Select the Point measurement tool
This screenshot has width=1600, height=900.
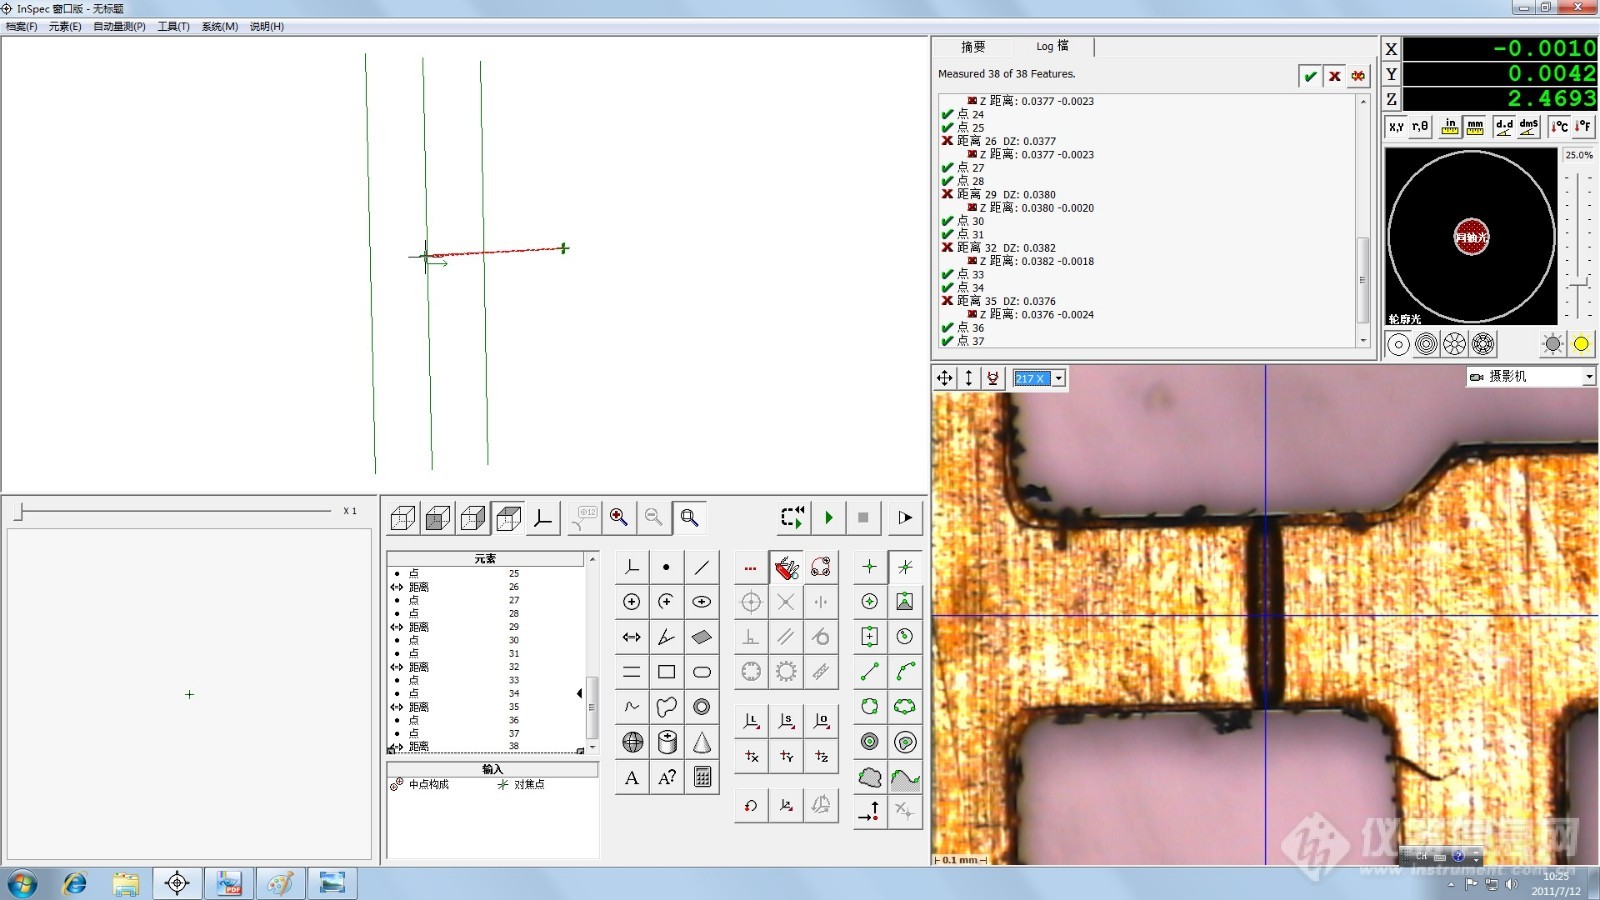click(666, 567)
